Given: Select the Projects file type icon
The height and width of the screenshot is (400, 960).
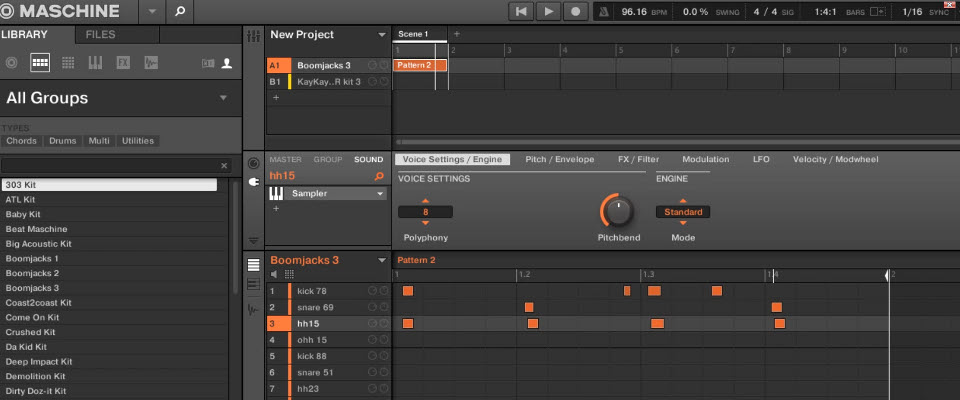Looking at the screenshot, I should [x=11, y=62].
